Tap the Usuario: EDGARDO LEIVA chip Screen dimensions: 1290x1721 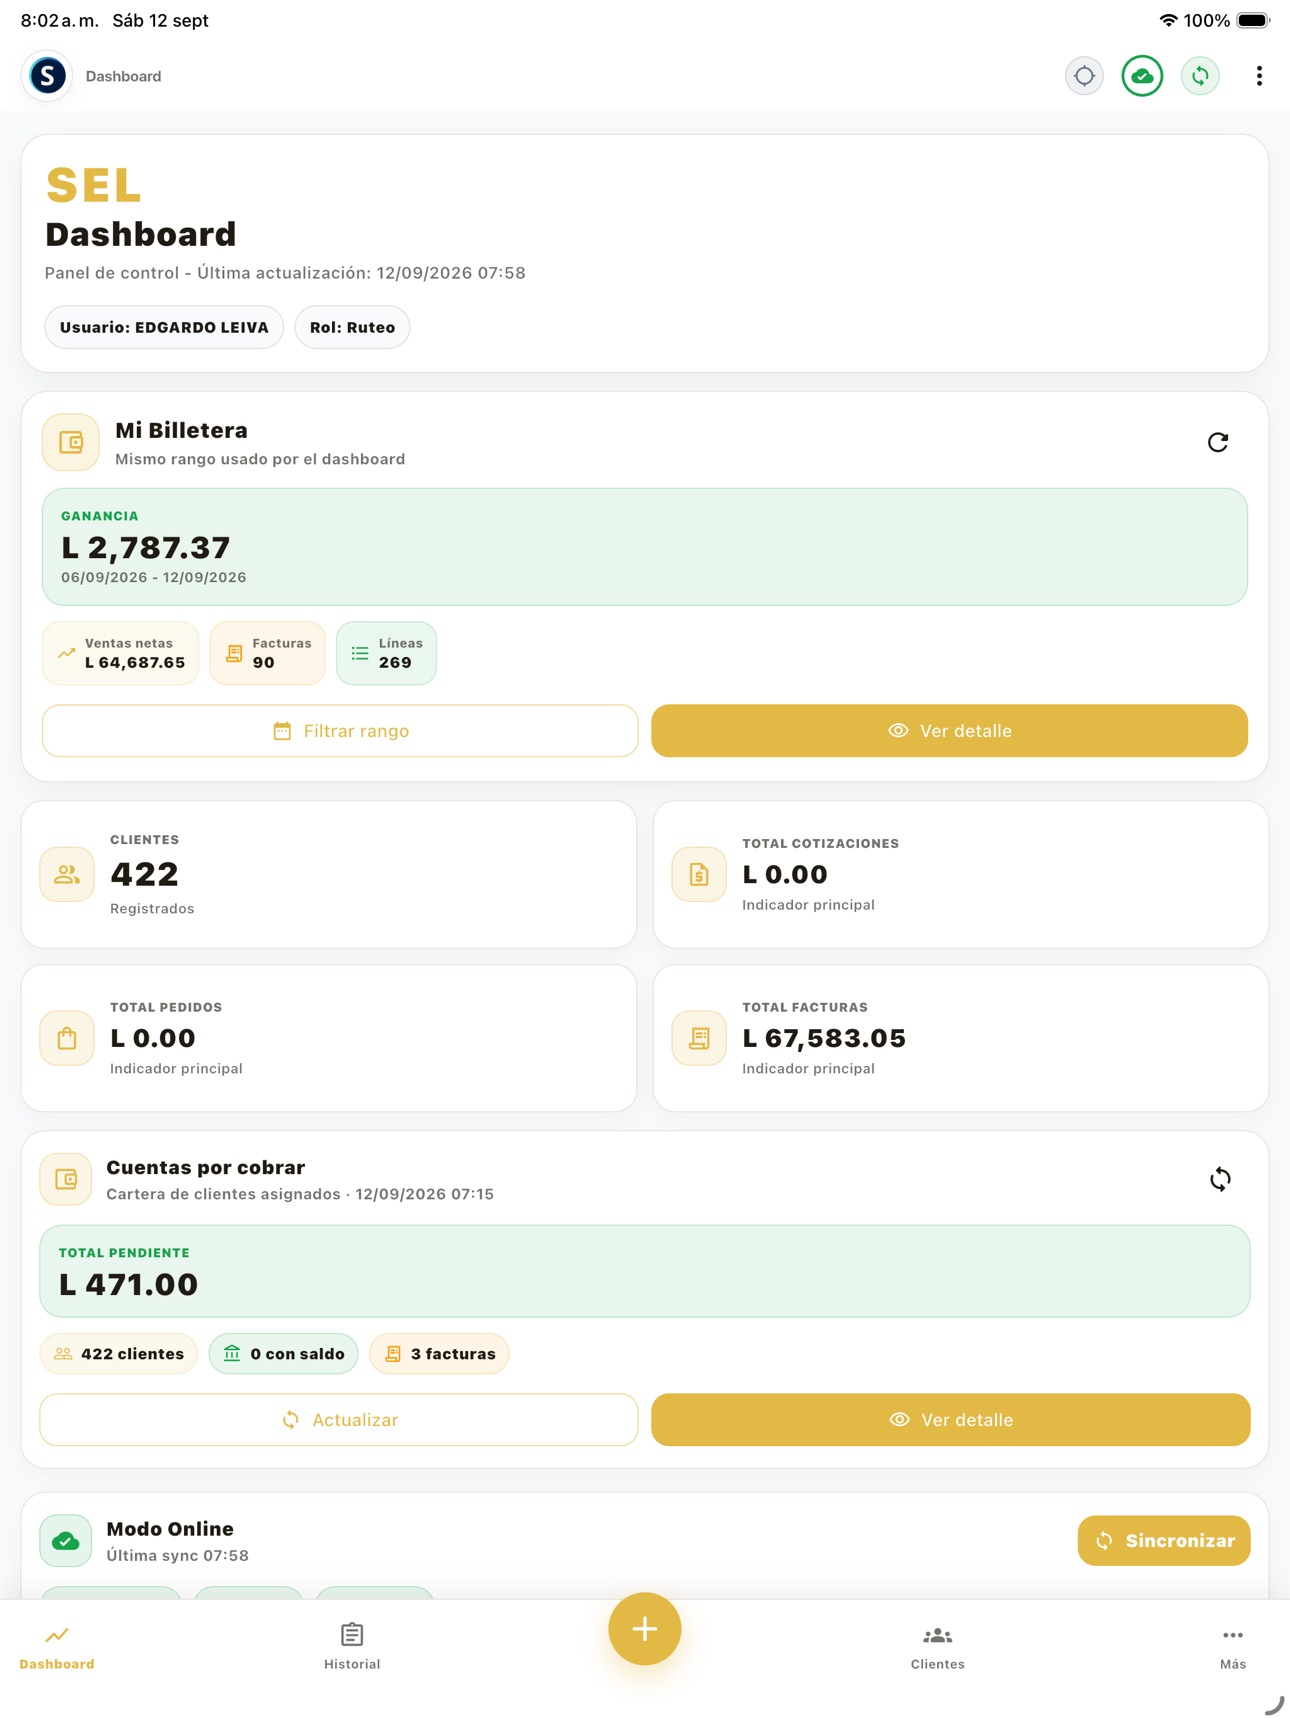coord(164,327)
